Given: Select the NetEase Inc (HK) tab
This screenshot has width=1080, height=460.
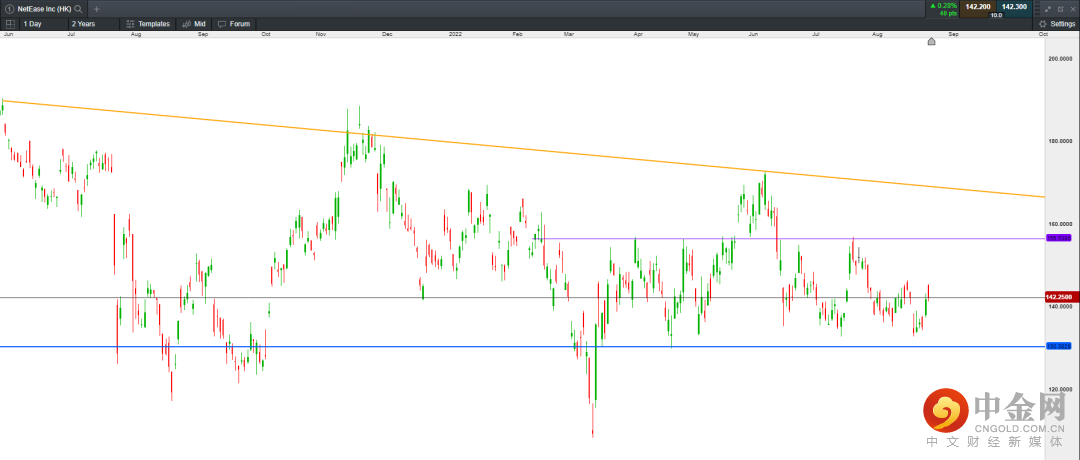Looking at the screenshot, I should [43, 9].
